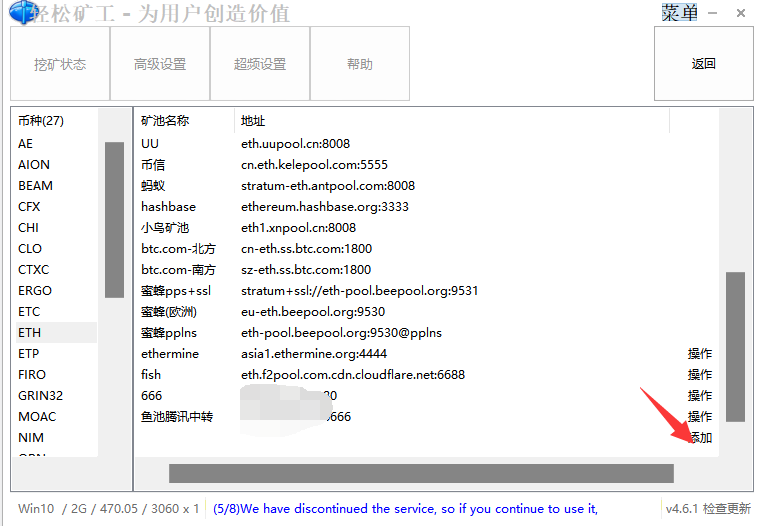Click 添加 to add a pool
758x526 pixels.
click(700, 438)
